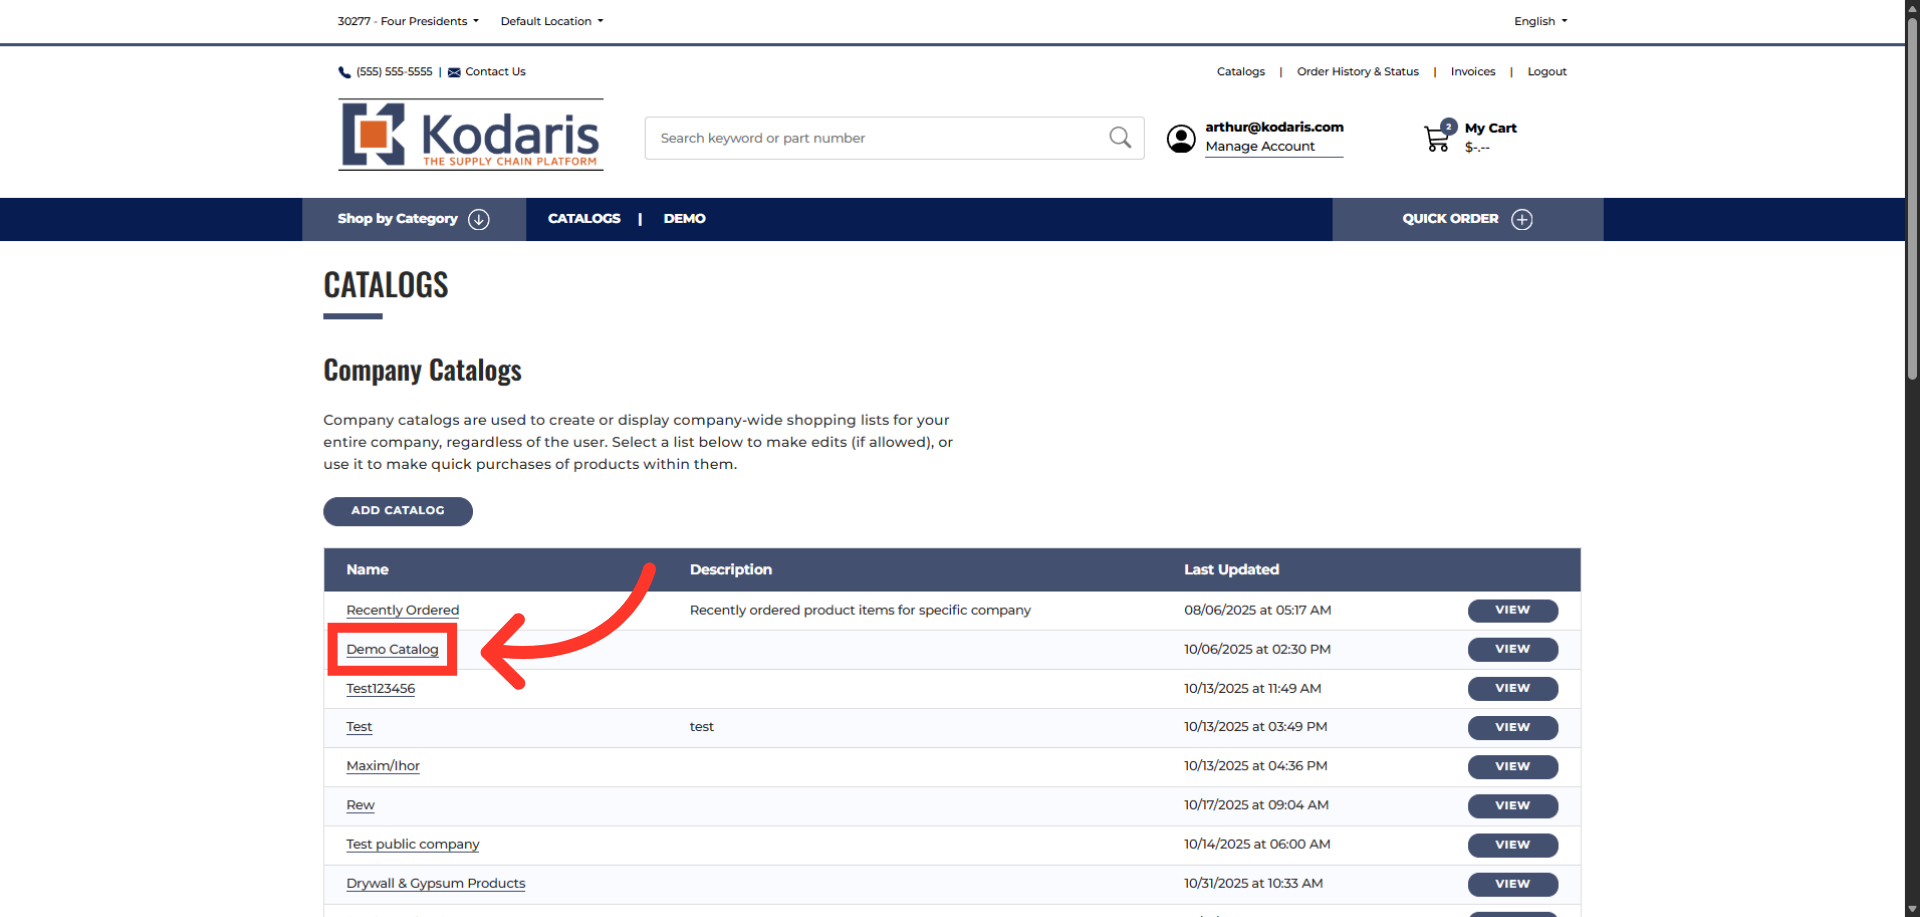Open the Recently Ordered catalog link
The height and width of the screenshot is (917, 1920).
click(403, 610)
